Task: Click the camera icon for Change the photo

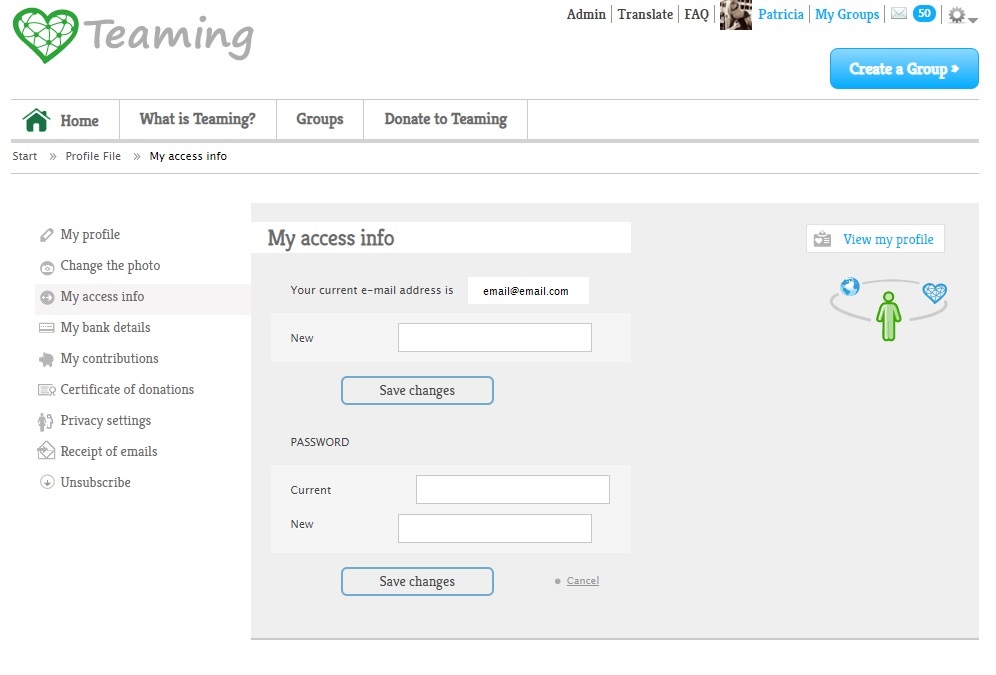Action: click(x=47, y=266)
